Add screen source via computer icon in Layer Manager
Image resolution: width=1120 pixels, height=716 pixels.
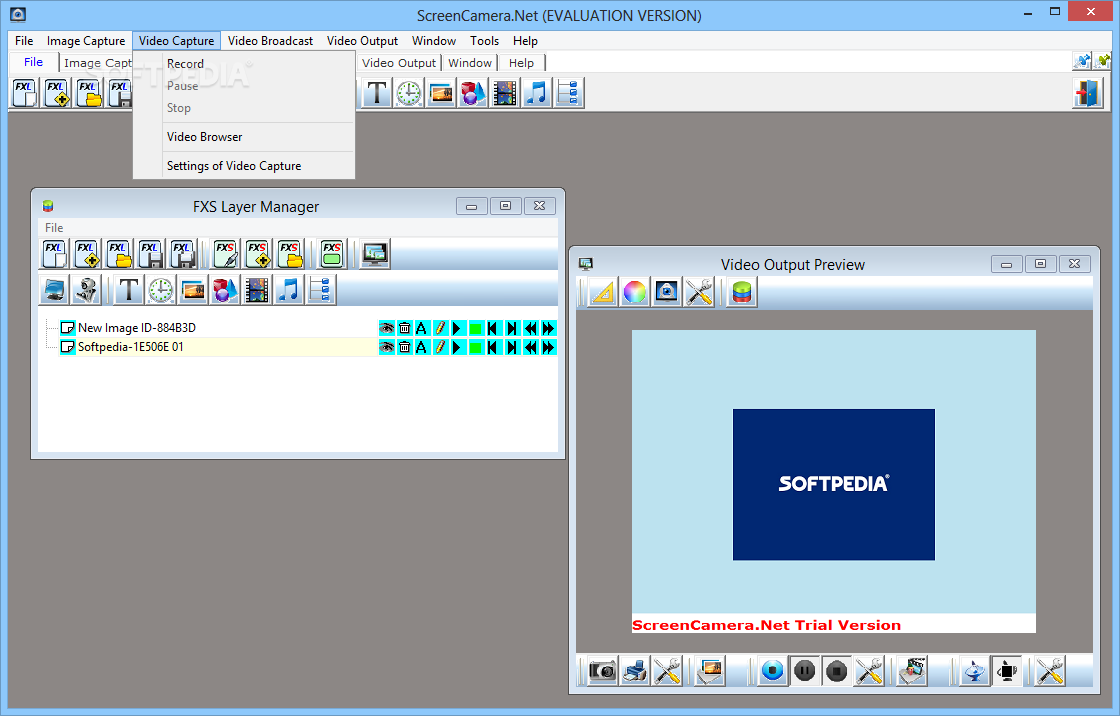[x=54, y=289]
